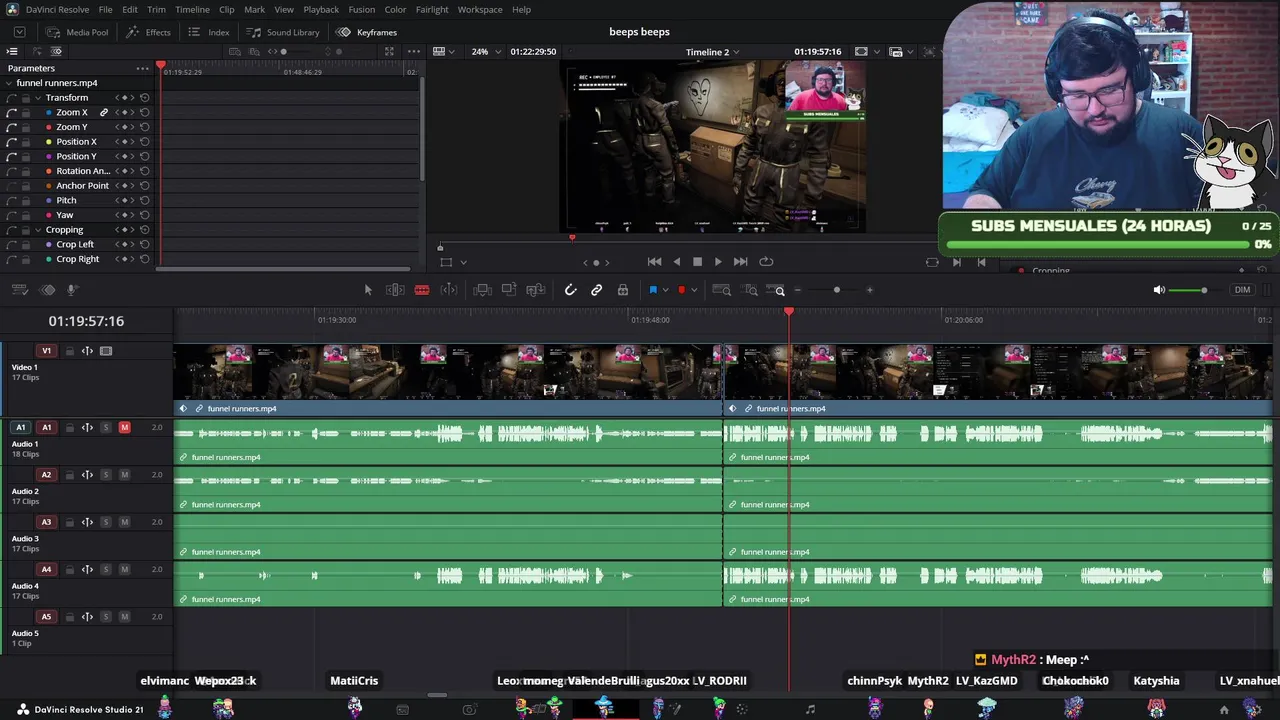The image size is (1280, 720).
Task: Reset the Position Y parameter
Action: [x=145, y=156]
